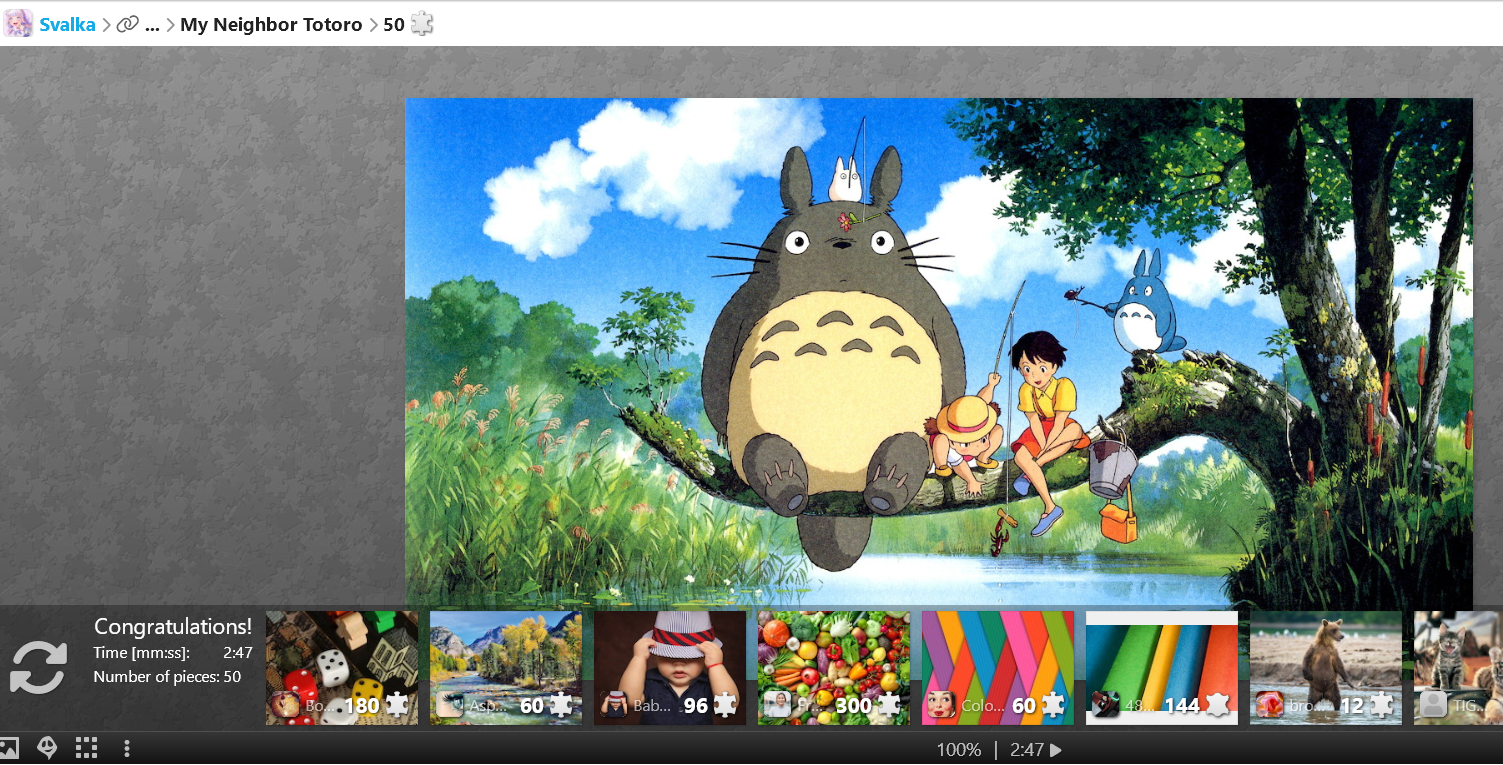1503x765 pixels.
Task: Click the puzzle piece icon beside 180
Action: click(397, 705)
